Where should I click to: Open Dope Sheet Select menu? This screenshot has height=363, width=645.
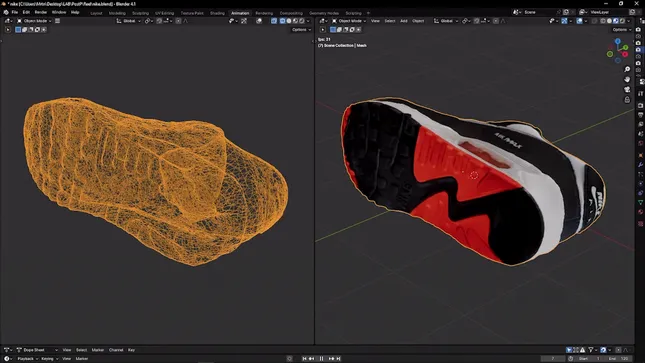81,350
